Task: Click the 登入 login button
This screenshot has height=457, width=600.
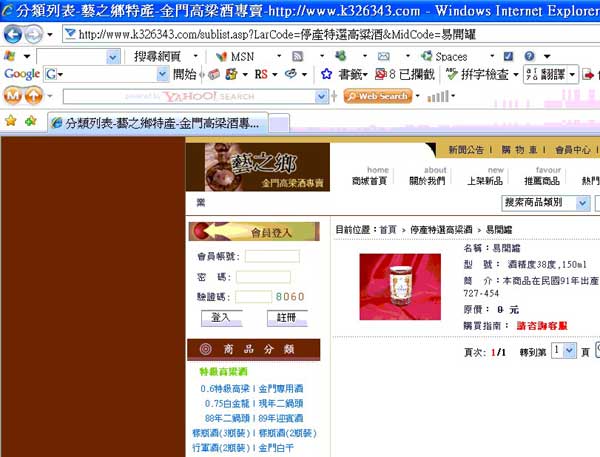Action: (x=222, y=318)
